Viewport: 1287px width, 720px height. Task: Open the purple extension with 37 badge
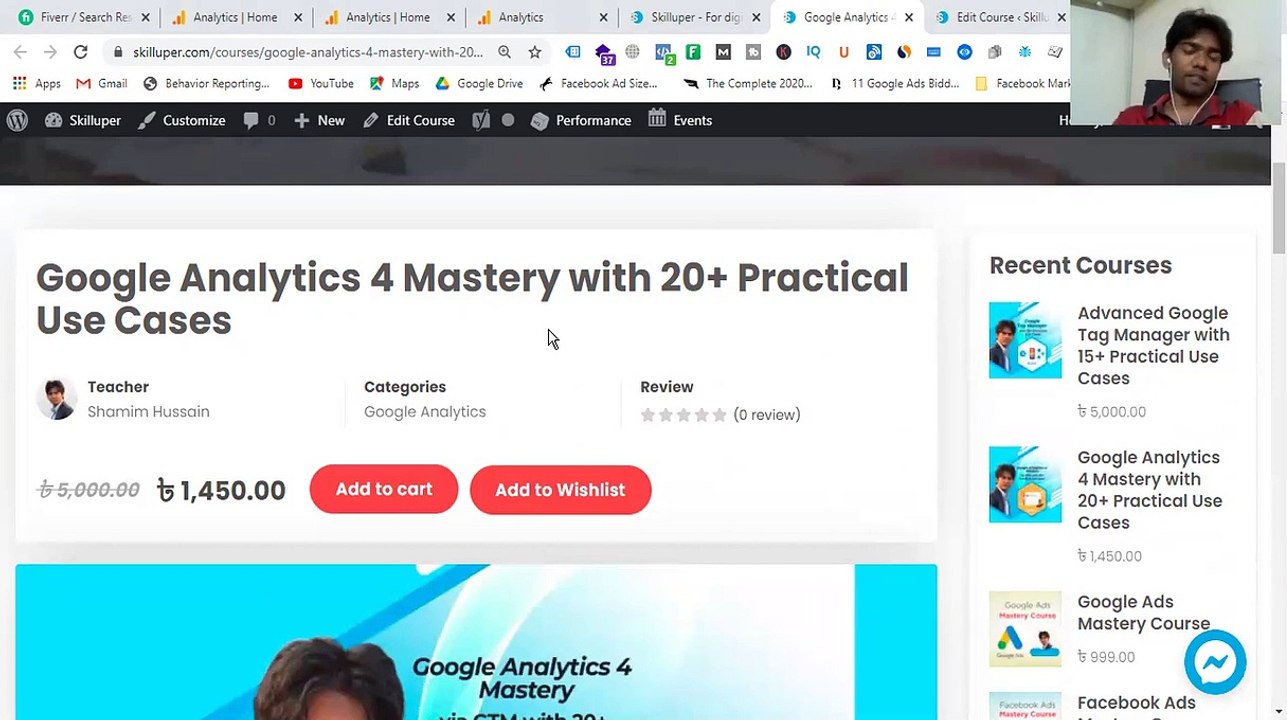604,53
